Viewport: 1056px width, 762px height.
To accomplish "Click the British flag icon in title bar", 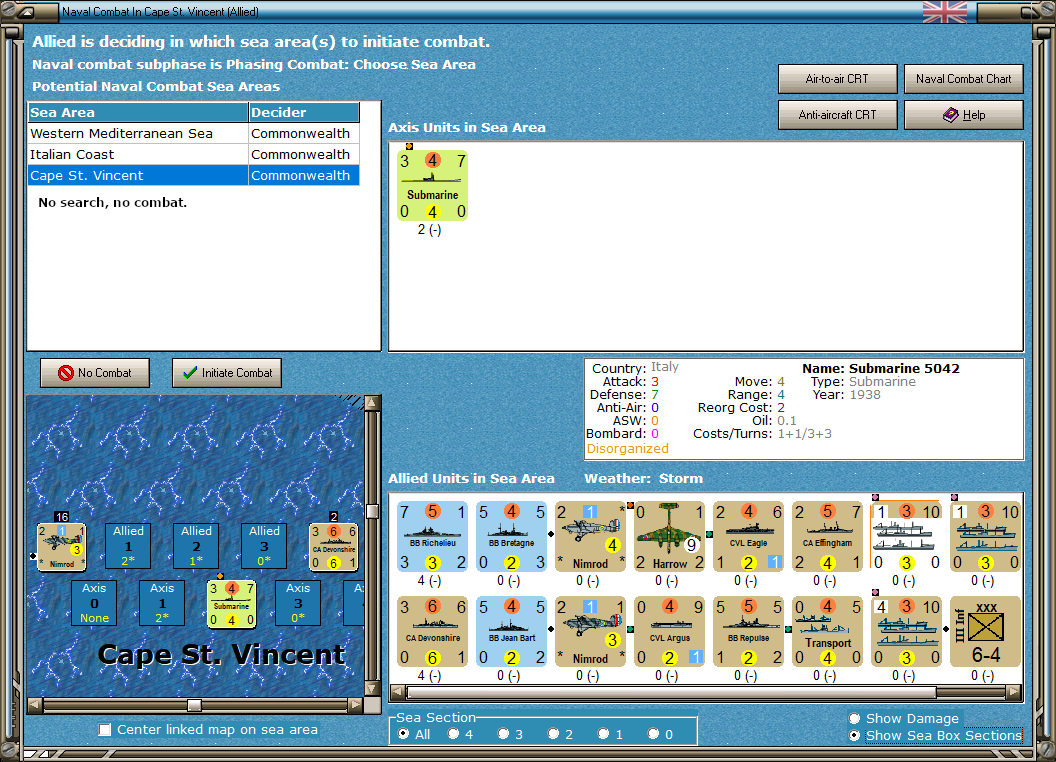I will coord(945,12).
